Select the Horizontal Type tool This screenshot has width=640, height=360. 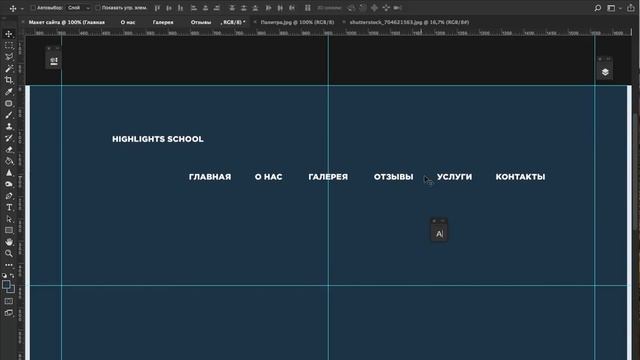click(x=9, y=207)
